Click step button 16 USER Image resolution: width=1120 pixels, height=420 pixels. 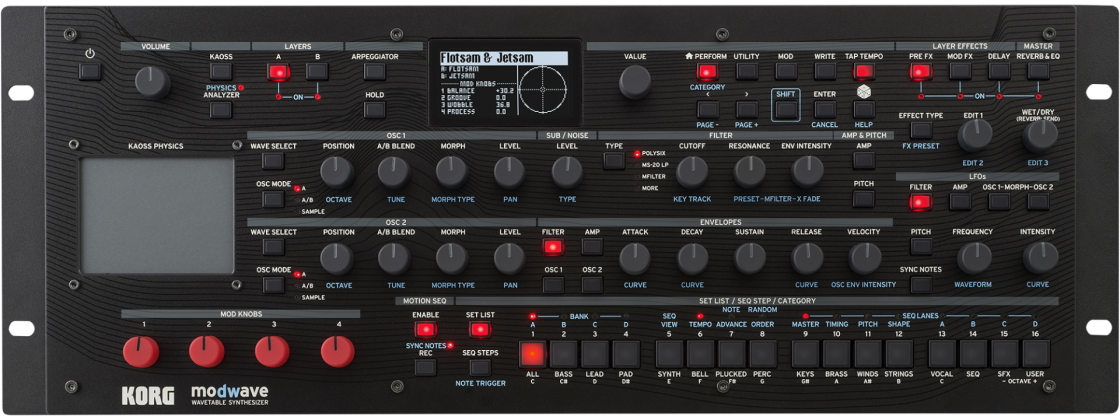coord(1036,354)
